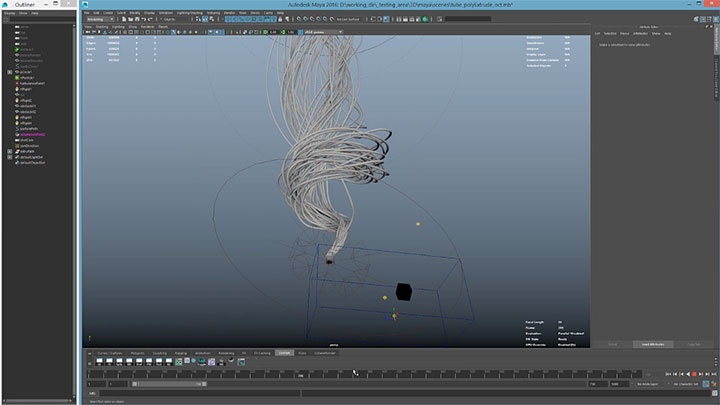Create a new scene from status line
720x405 pixels.
(124, 19)
